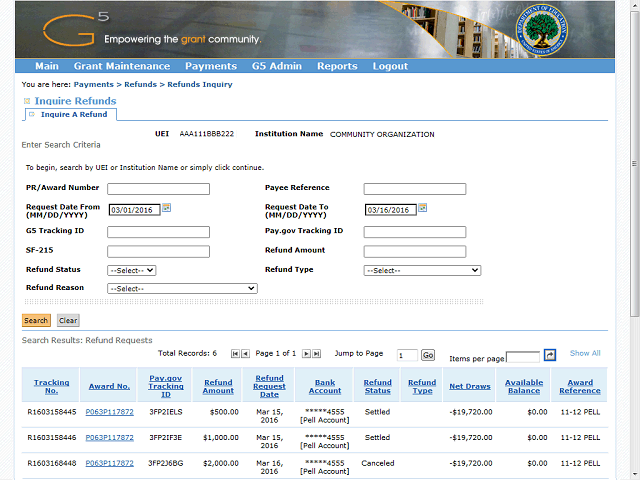Select the Inquire A Refund tab
The image size is (640, 480).
74,115
